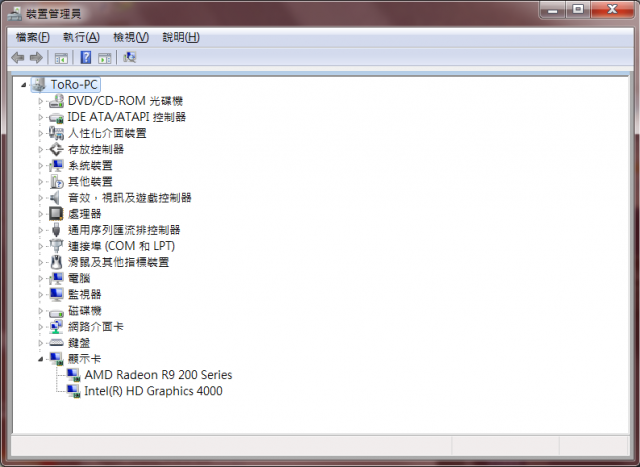
Task: Click the 系統裝置 icon
Action: tap(56, 165)
